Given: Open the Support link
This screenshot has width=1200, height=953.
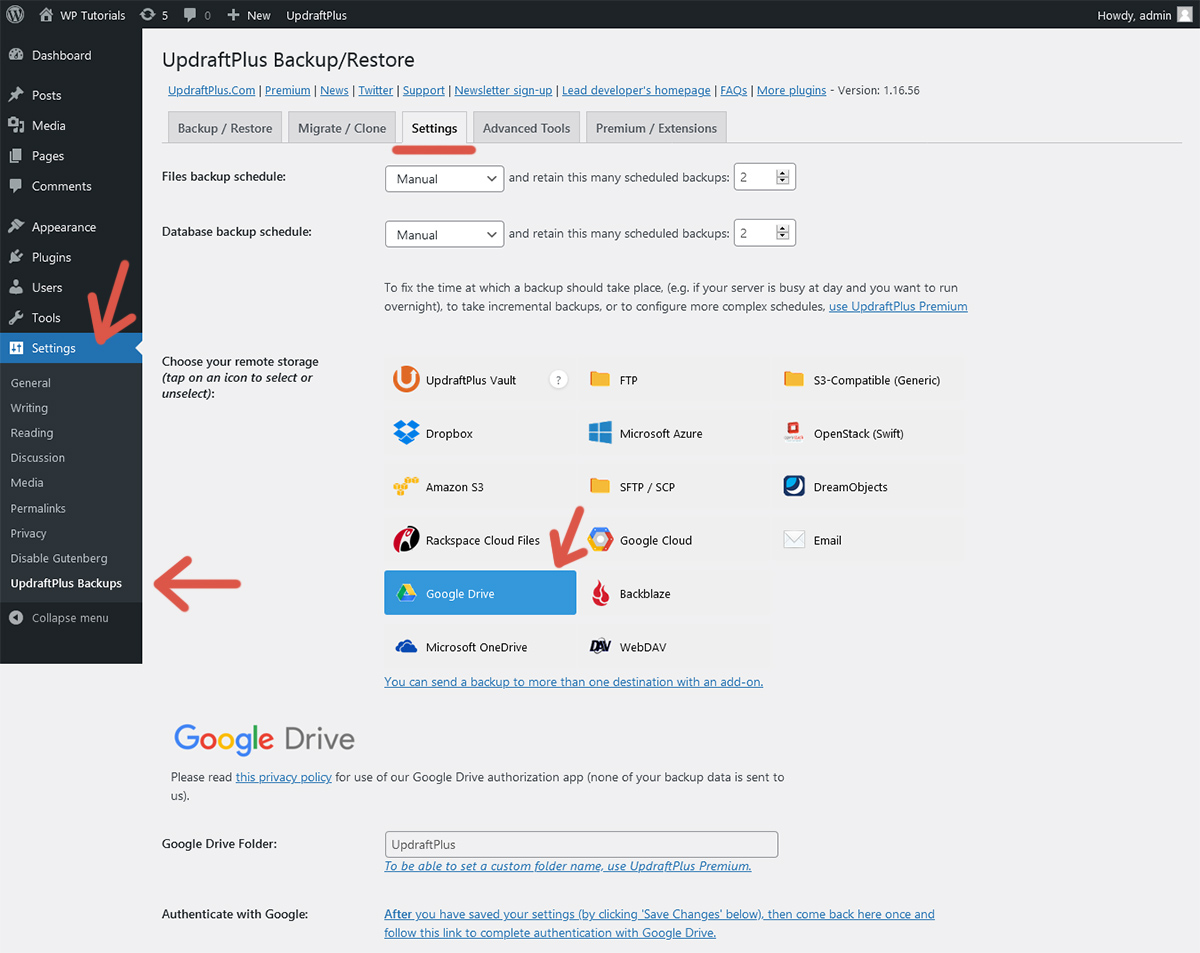Looking at the screenshot, I should pyautogui.click(x=424, y=90).
